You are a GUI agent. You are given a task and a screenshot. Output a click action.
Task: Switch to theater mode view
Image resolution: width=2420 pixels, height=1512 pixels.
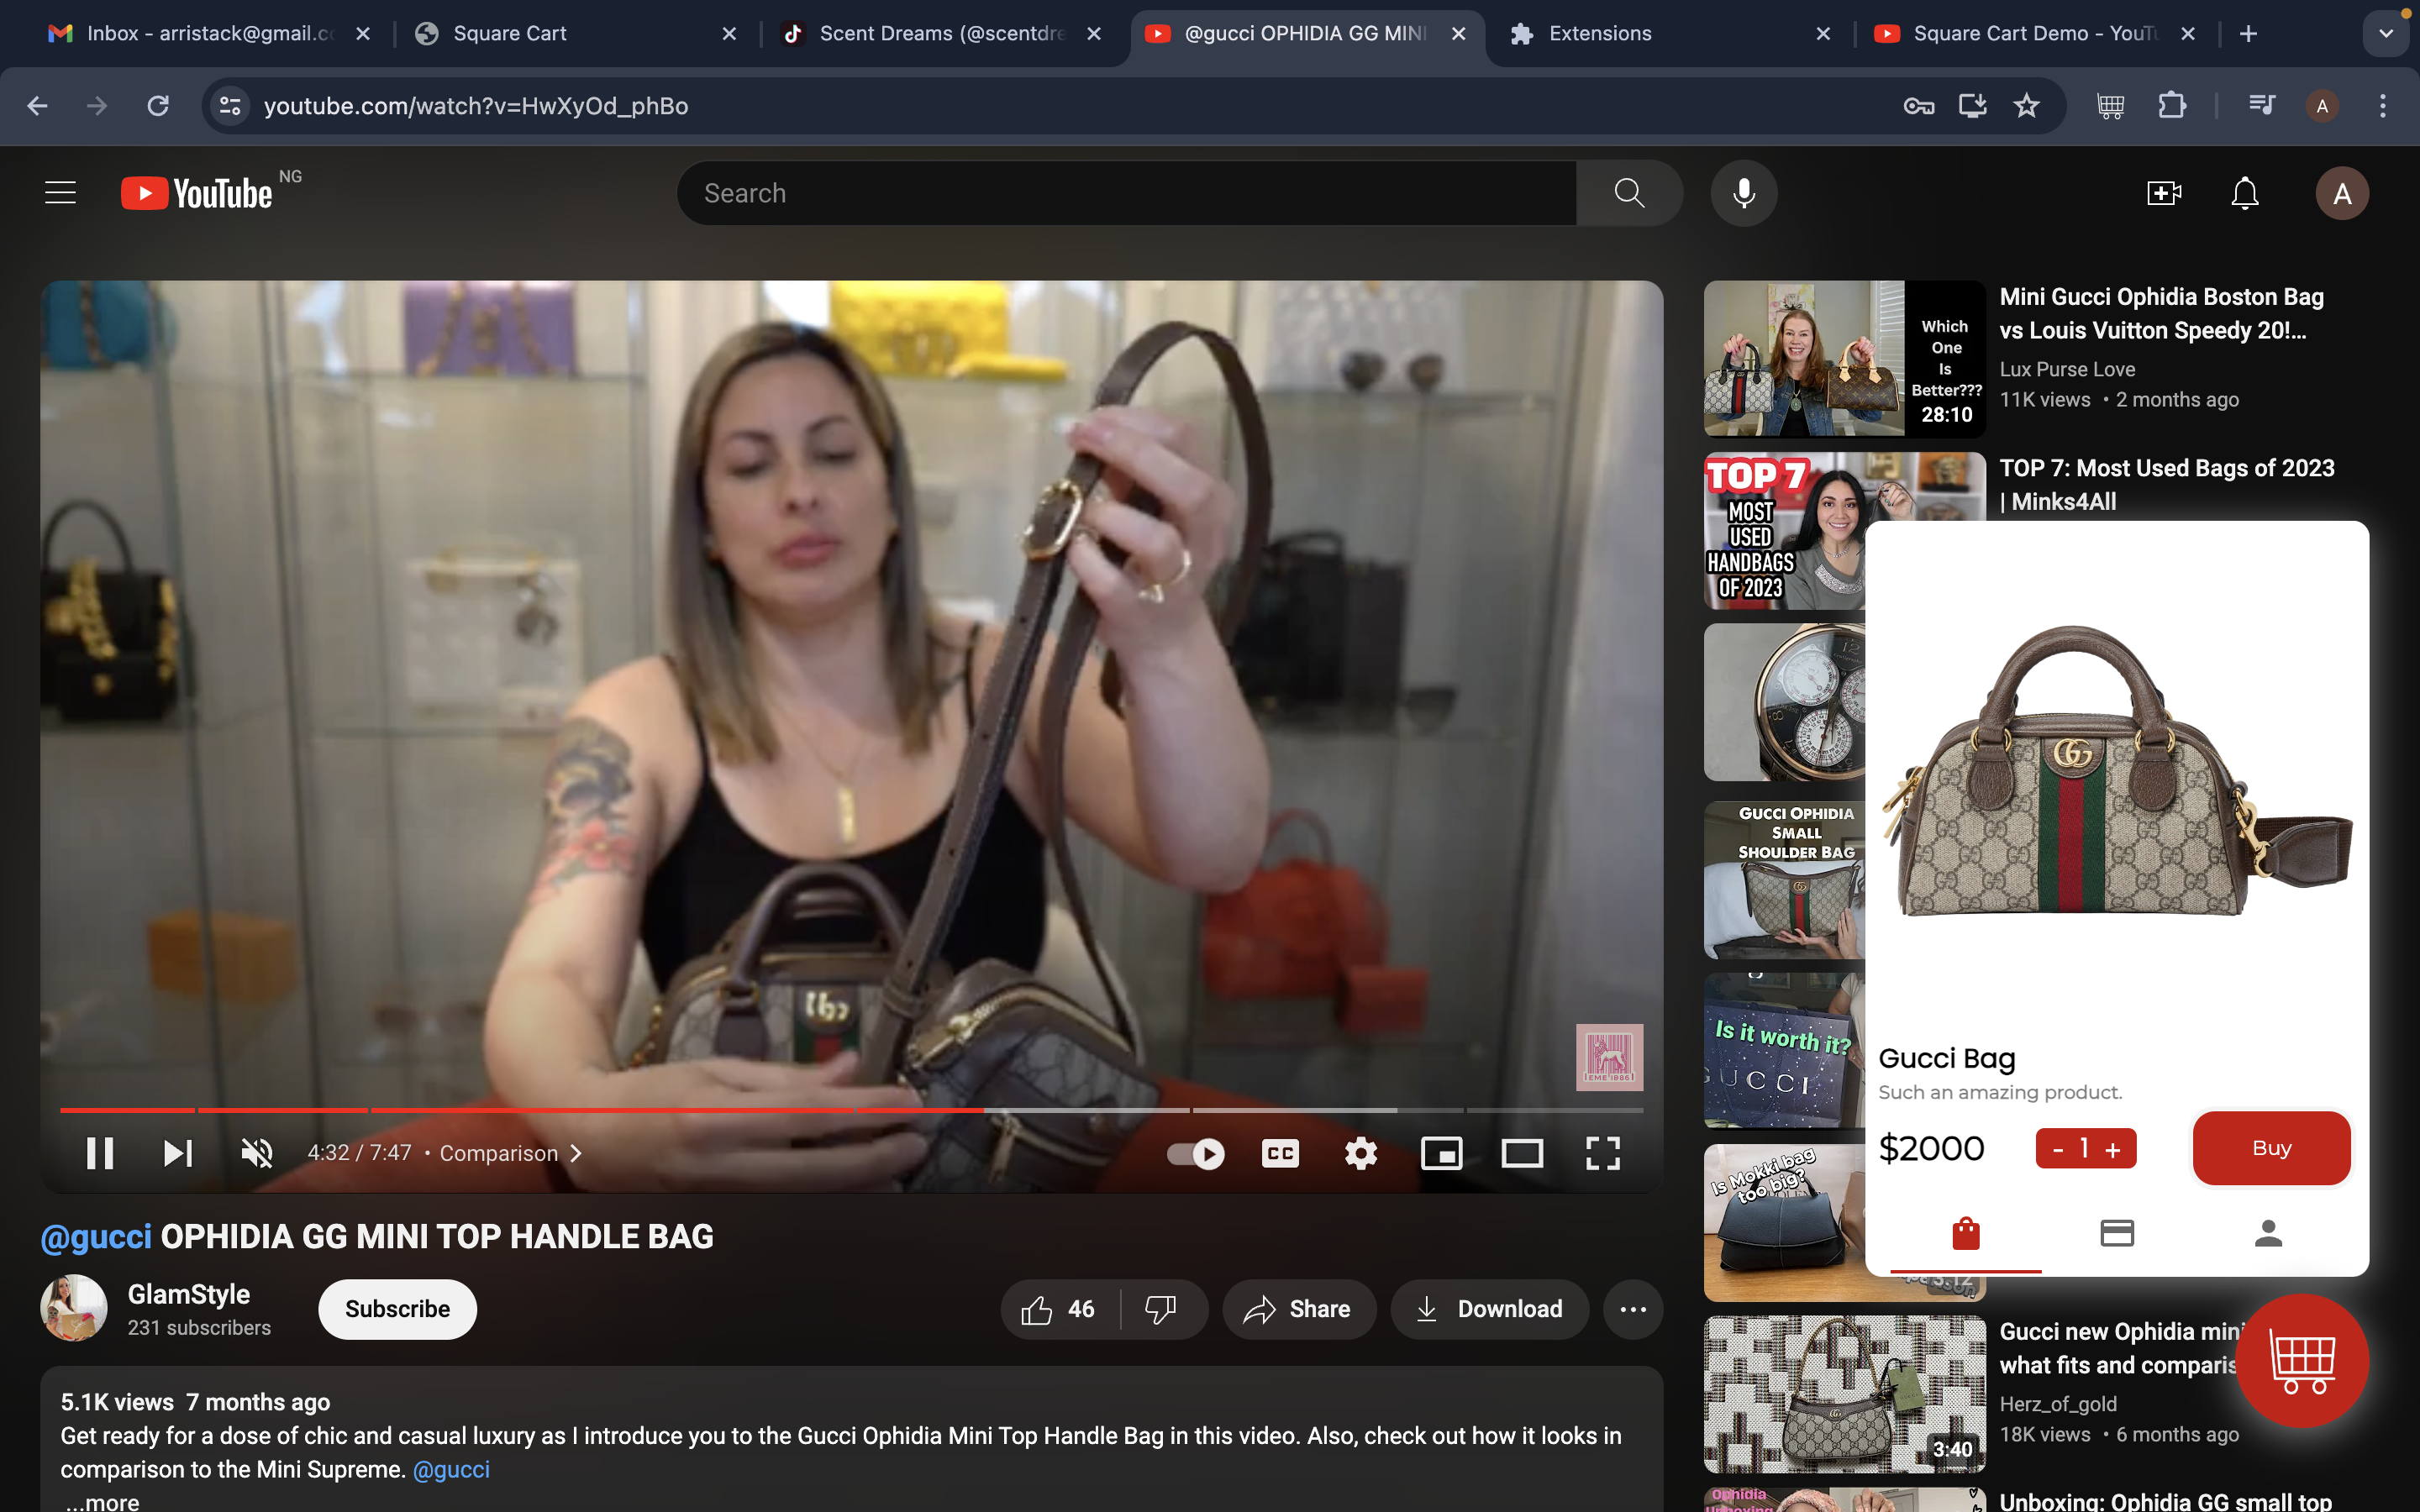[x=1521, y=1153]
